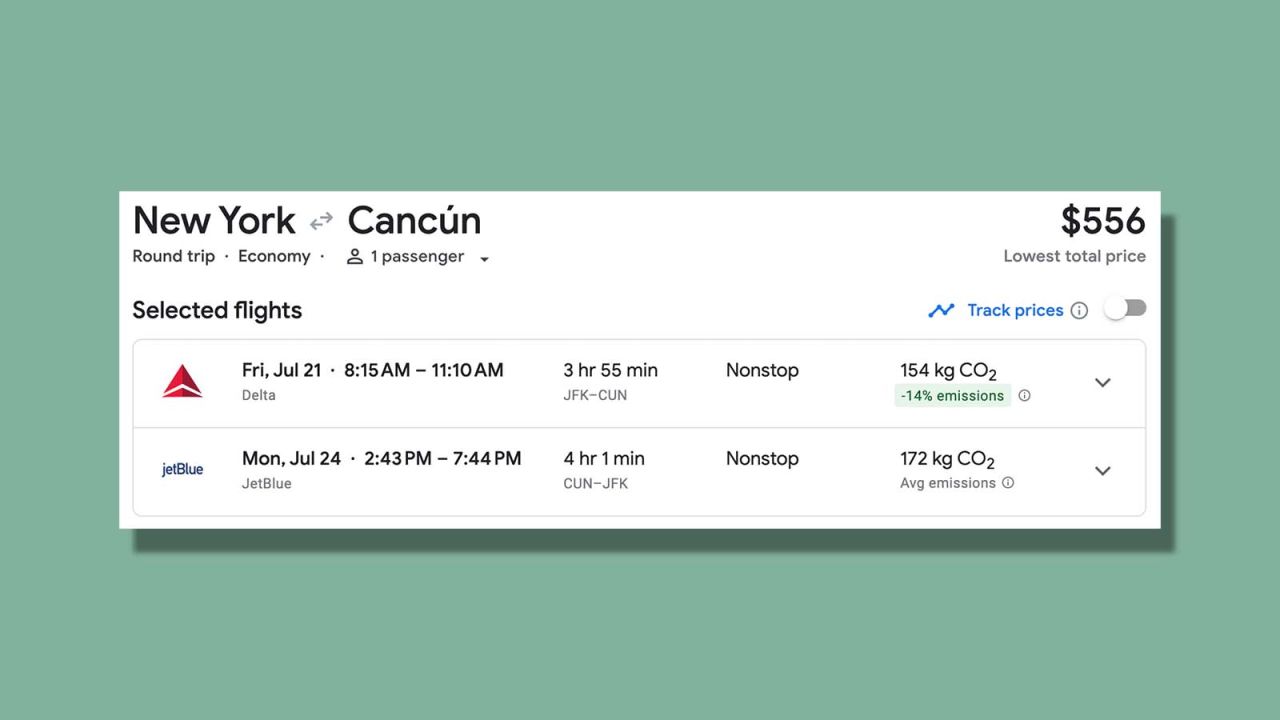Click the round-trip swap arrows icon
Screen dimensions: 1280x720
click(321, 221)
